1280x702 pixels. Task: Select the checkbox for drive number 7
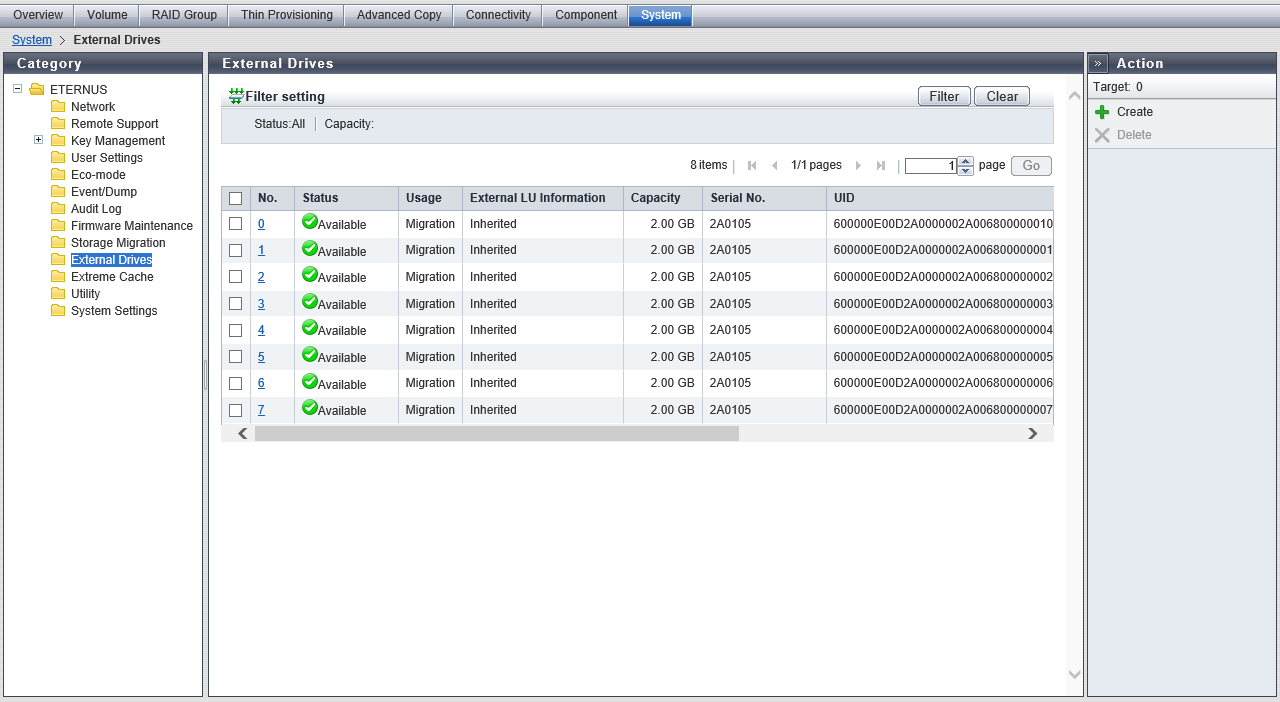coord(235,410)
